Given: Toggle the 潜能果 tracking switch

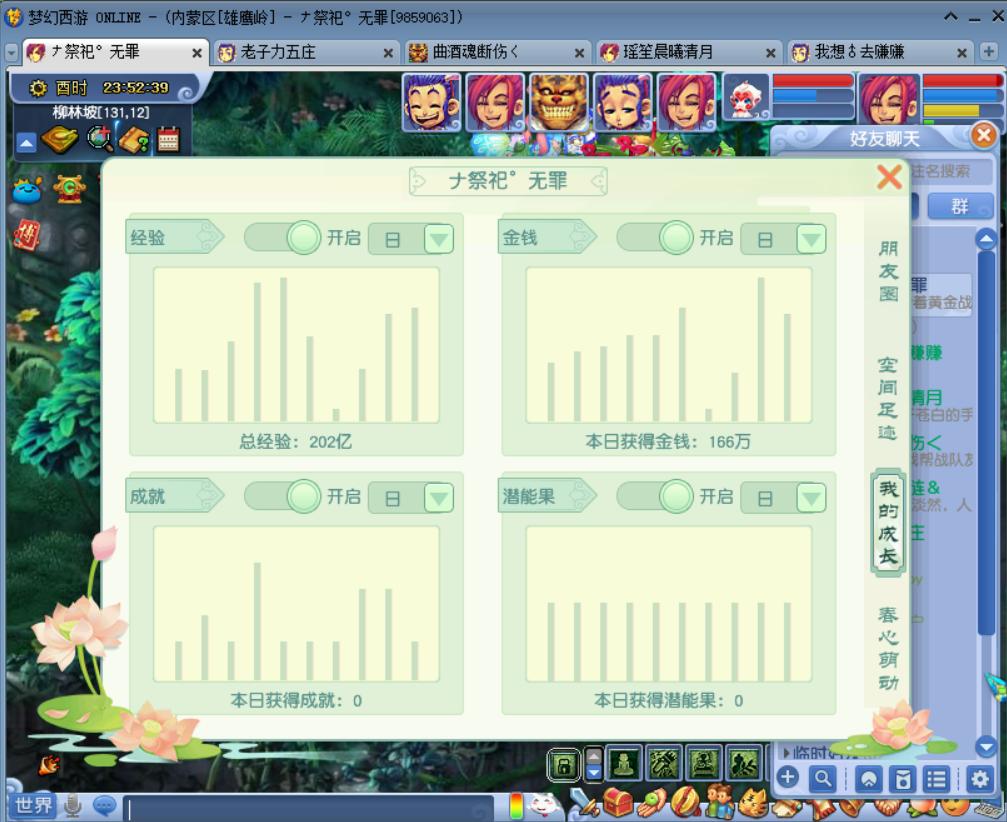Looking at the screenshot, I should (x=655, y=496).
